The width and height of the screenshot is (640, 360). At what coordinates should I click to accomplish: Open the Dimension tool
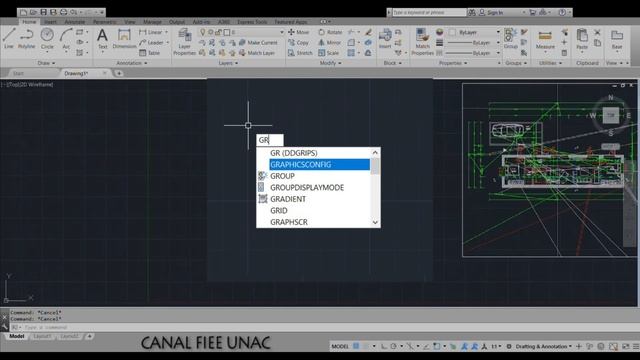coord(124,39)
